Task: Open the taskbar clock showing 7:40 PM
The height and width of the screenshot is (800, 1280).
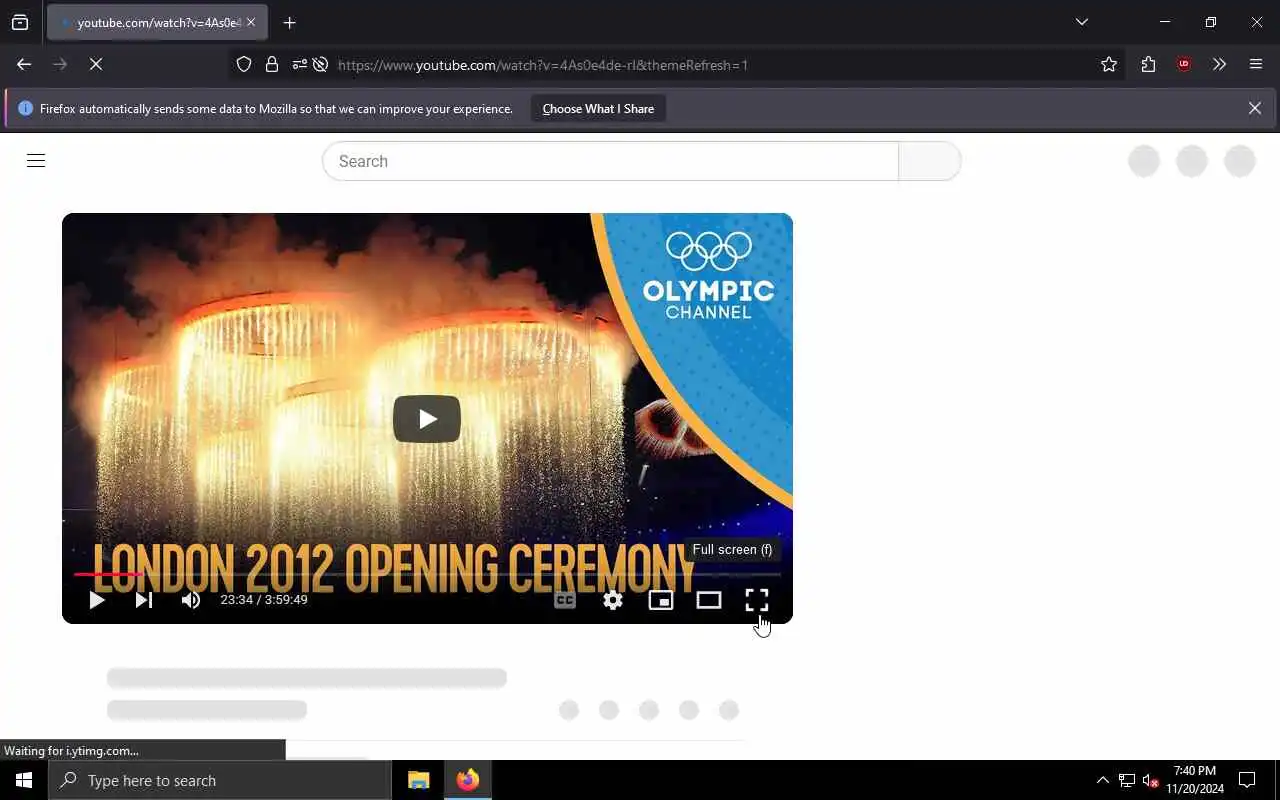Action: coord(1195,780)
